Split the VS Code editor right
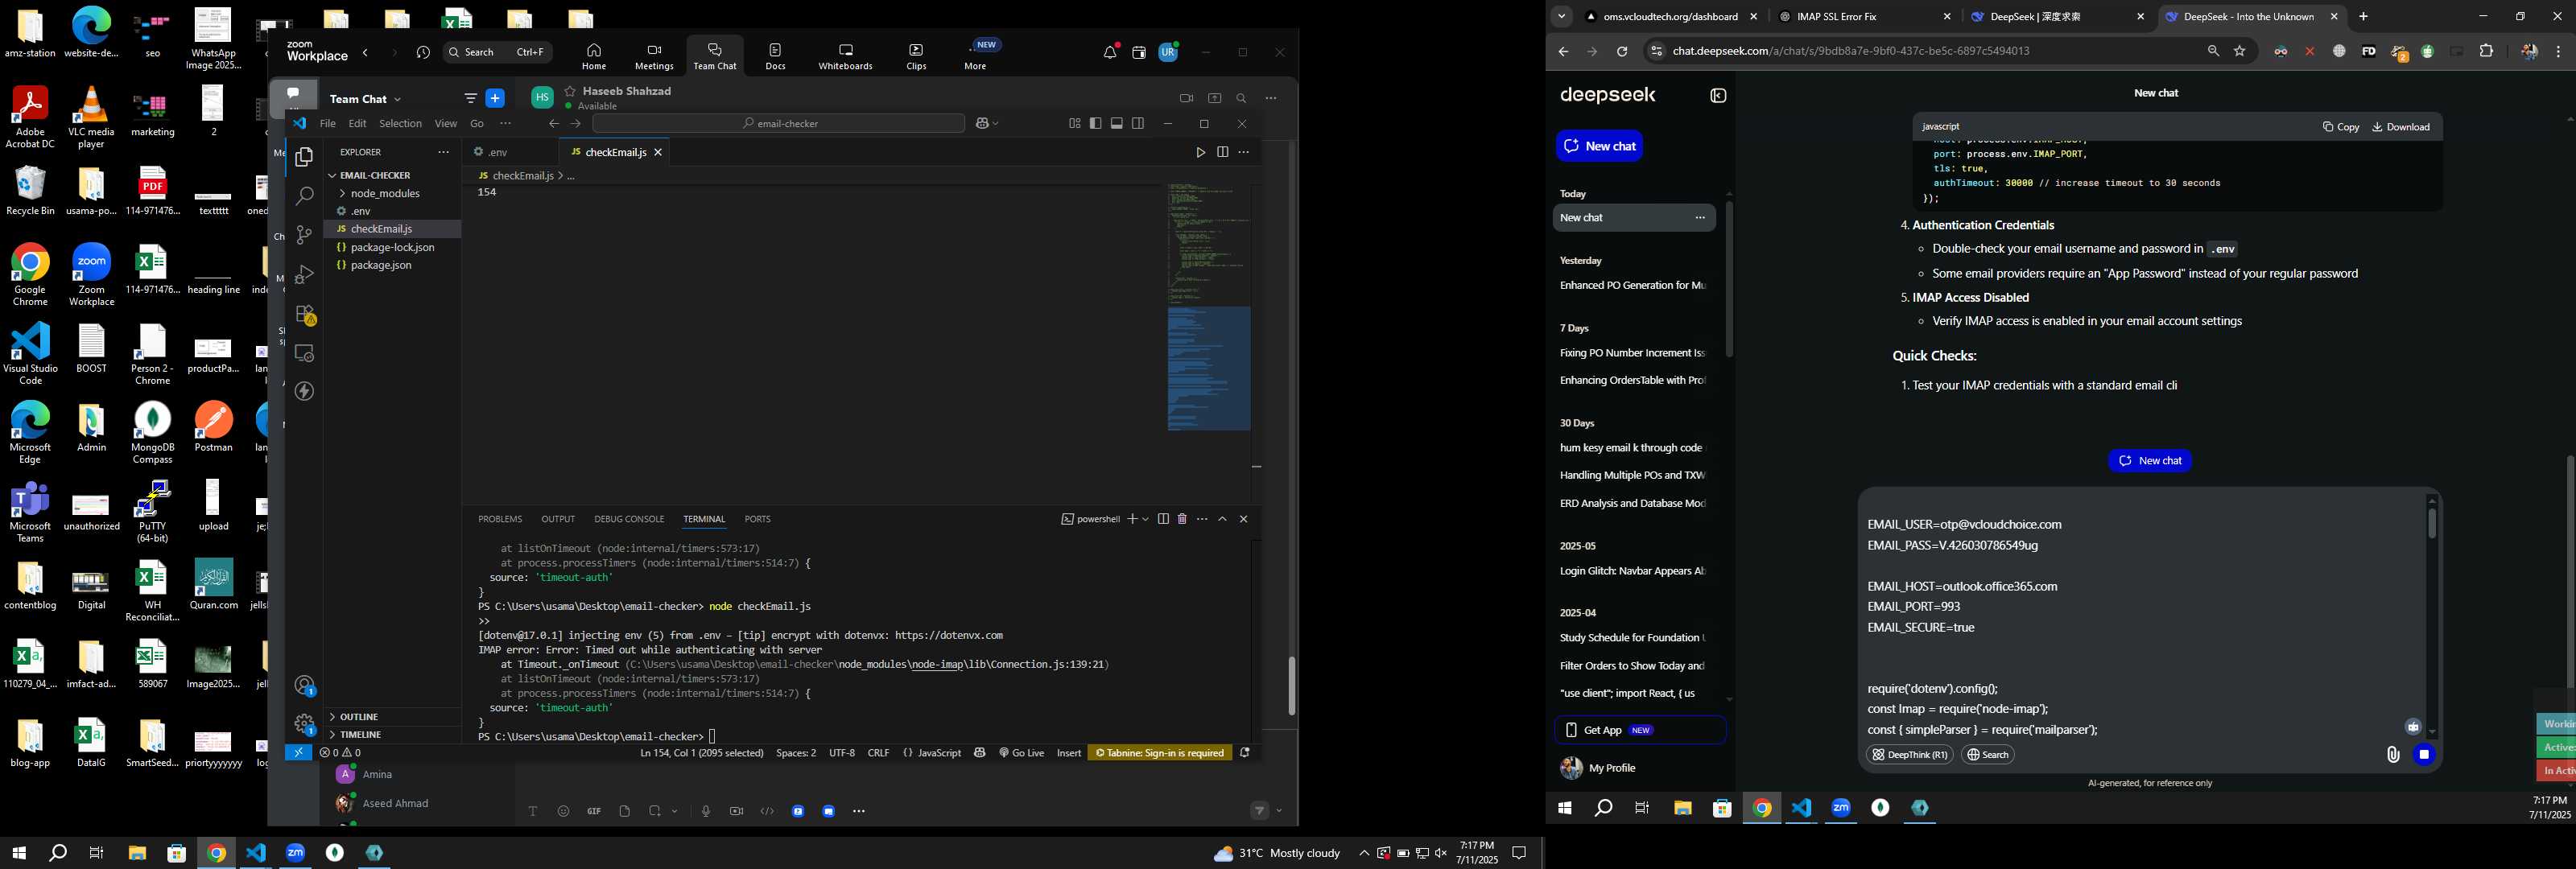 [x=1222, y=152]
